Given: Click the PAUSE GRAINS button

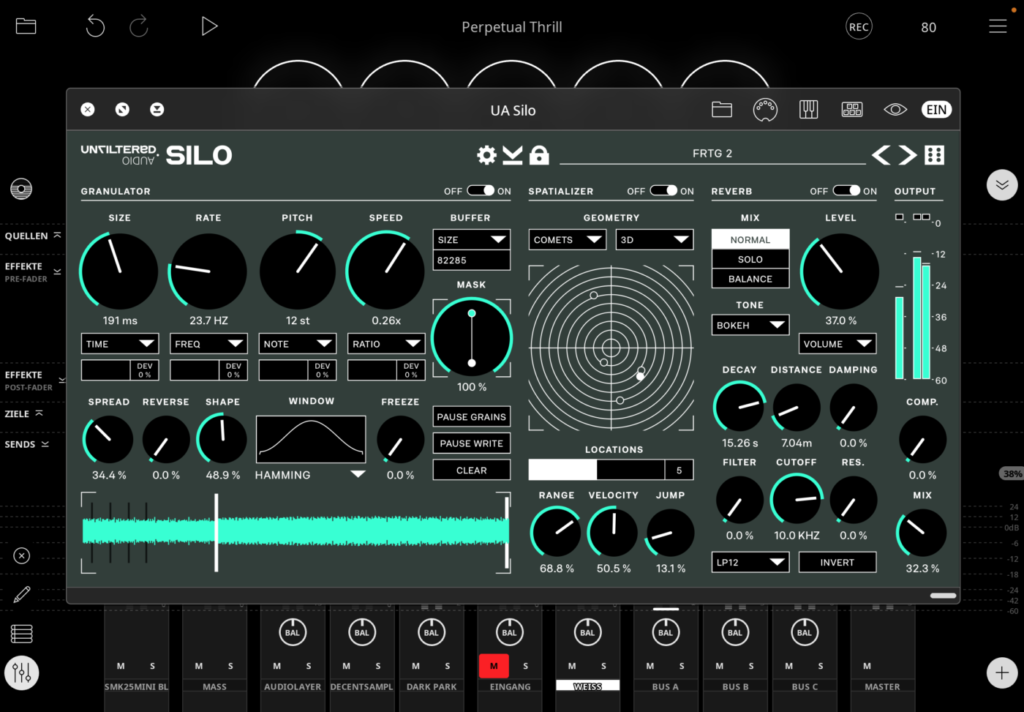Looking at the screenshot, I should pyautogui.click(x=472, y=417).
